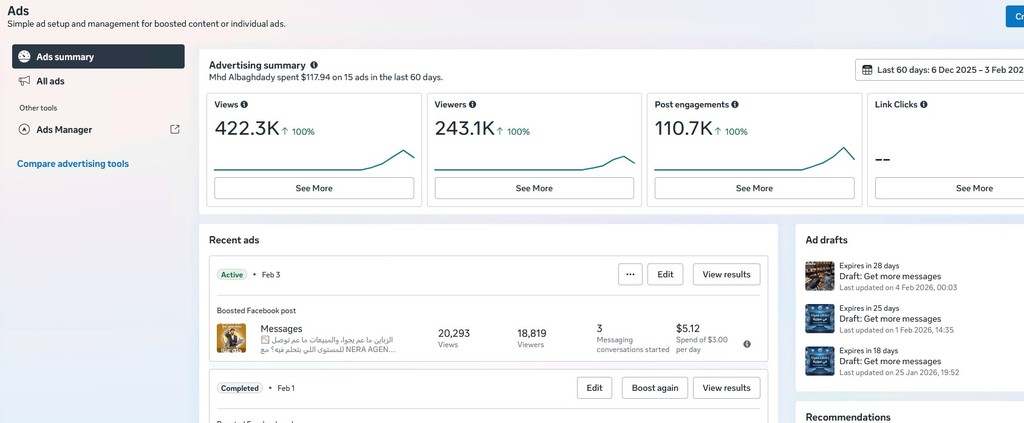Select Ads summary in the sidebar
The height and width of the screenshot is (423, 1024).
click(98, 57)
